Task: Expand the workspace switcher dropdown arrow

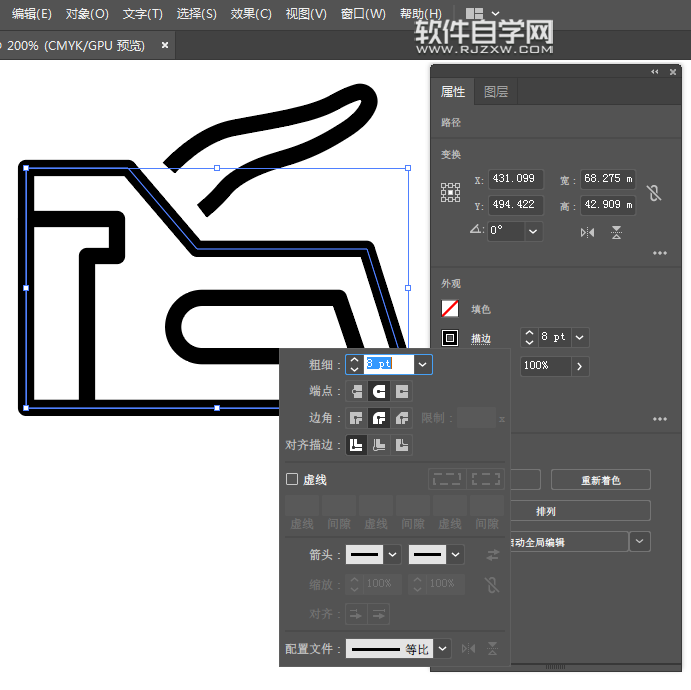Action: pyautogui.click(x=495, y=14)
